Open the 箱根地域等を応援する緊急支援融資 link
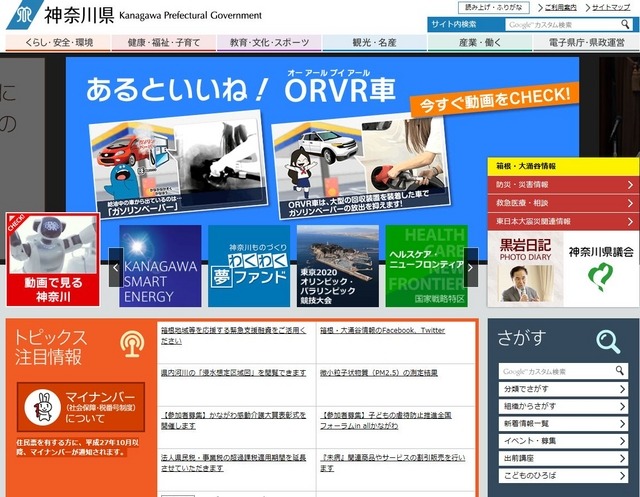Image resolution: width=640 pixels, height=497 pixels. click(233, 335)
